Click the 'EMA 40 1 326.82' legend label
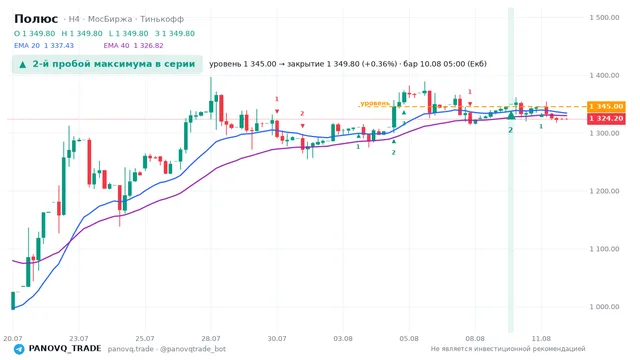 point(133,46)
